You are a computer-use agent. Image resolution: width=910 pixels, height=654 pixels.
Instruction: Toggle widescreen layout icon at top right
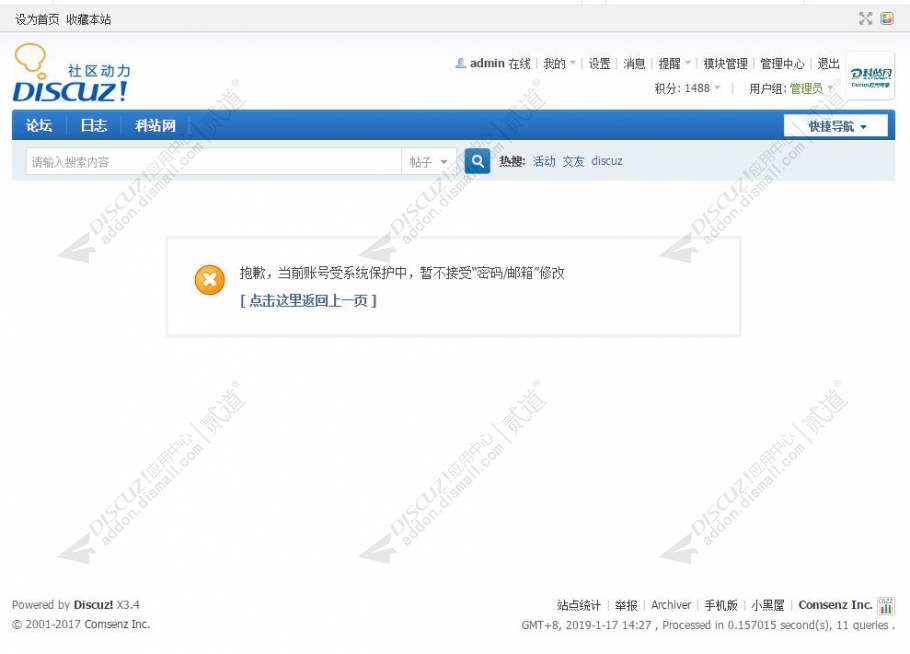865,19
